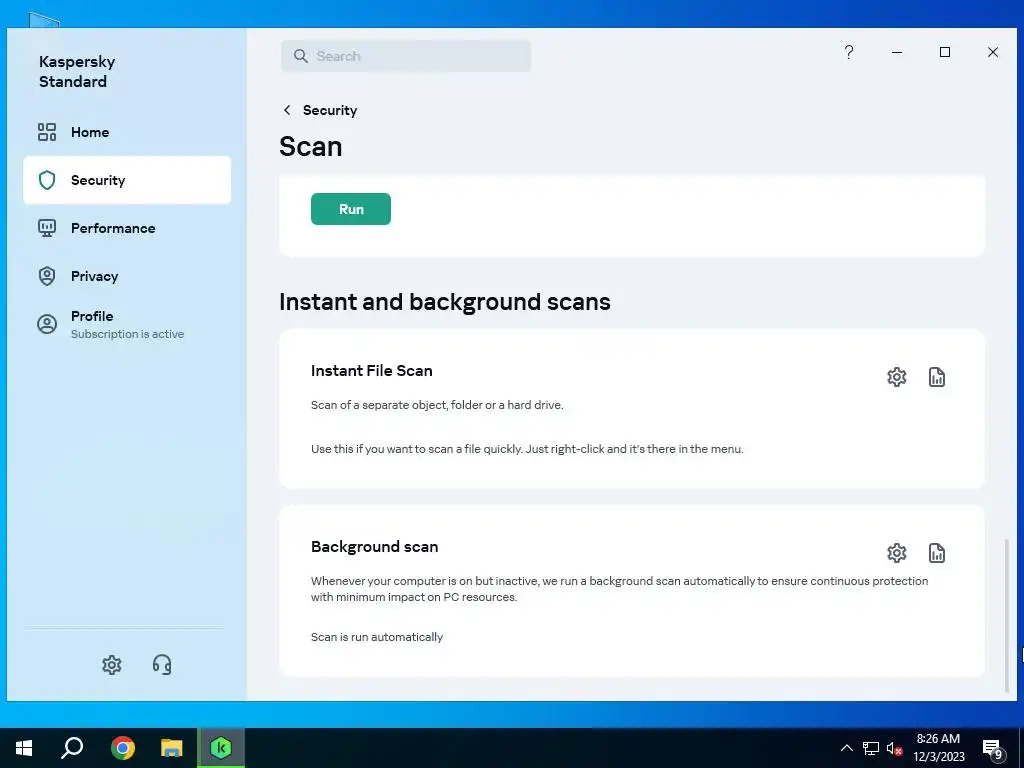The width and height of the screenshot is (1024, 768).
Task: Open support headset icon in sidebar
Action: [162, 665]
